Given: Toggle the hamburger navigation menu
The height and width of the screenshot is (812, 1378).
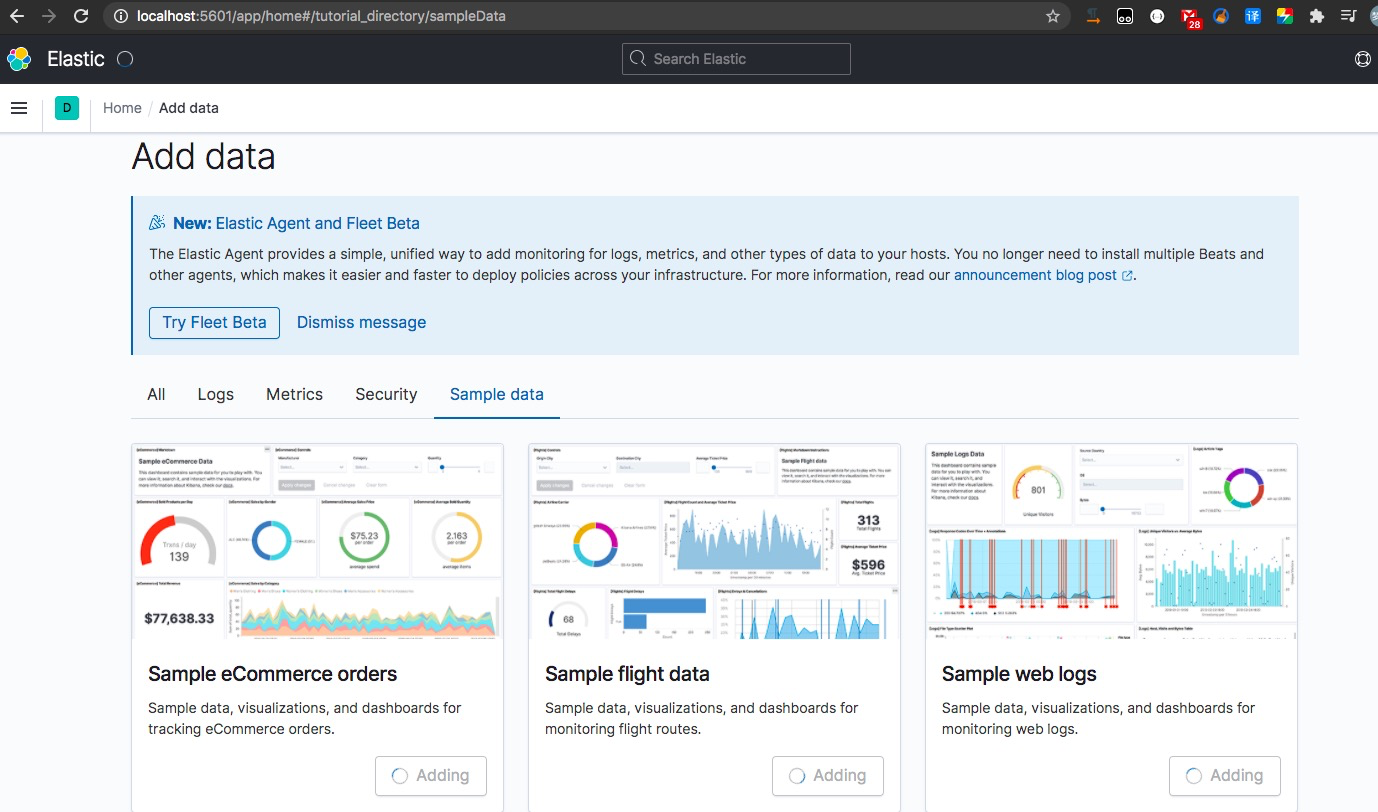Looking at the screenshot, I should [19, 108].
